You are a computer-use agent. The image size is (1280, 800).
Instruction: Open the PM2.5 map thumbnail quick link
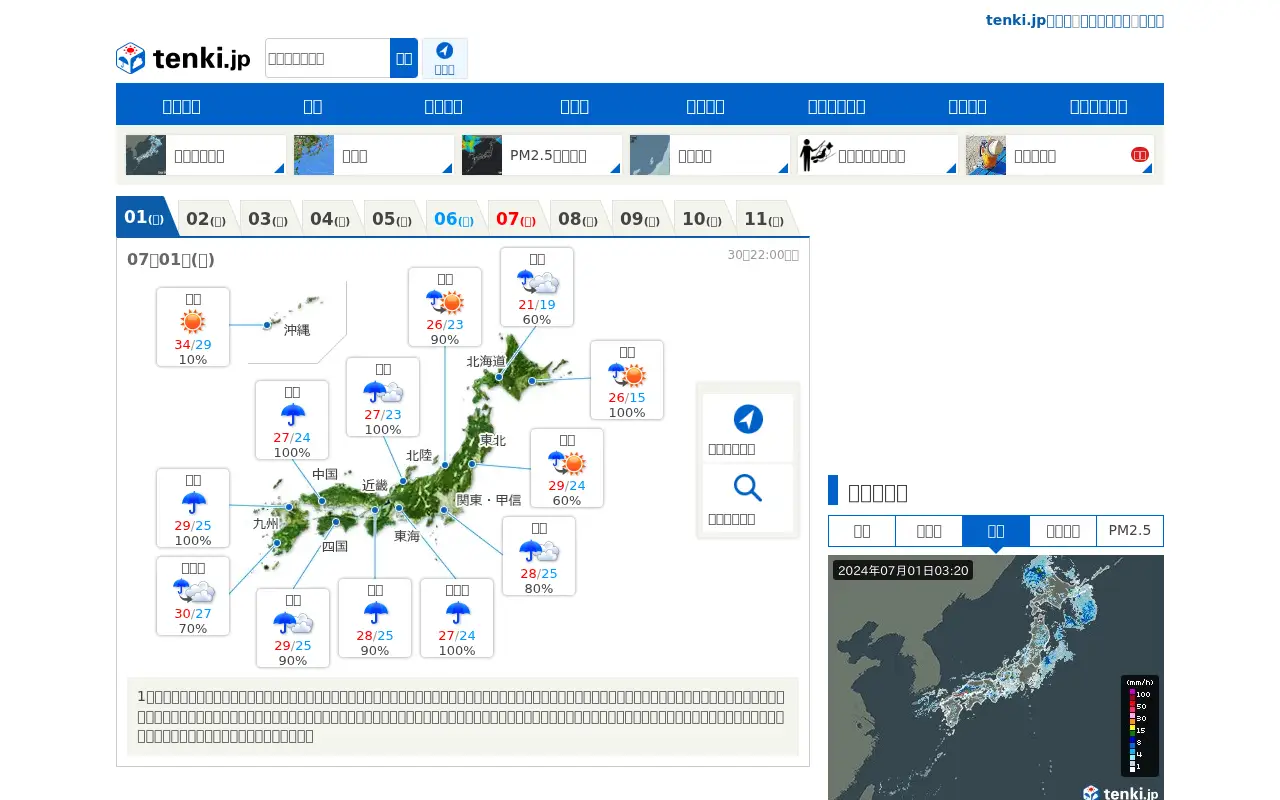tap(482, 155)
